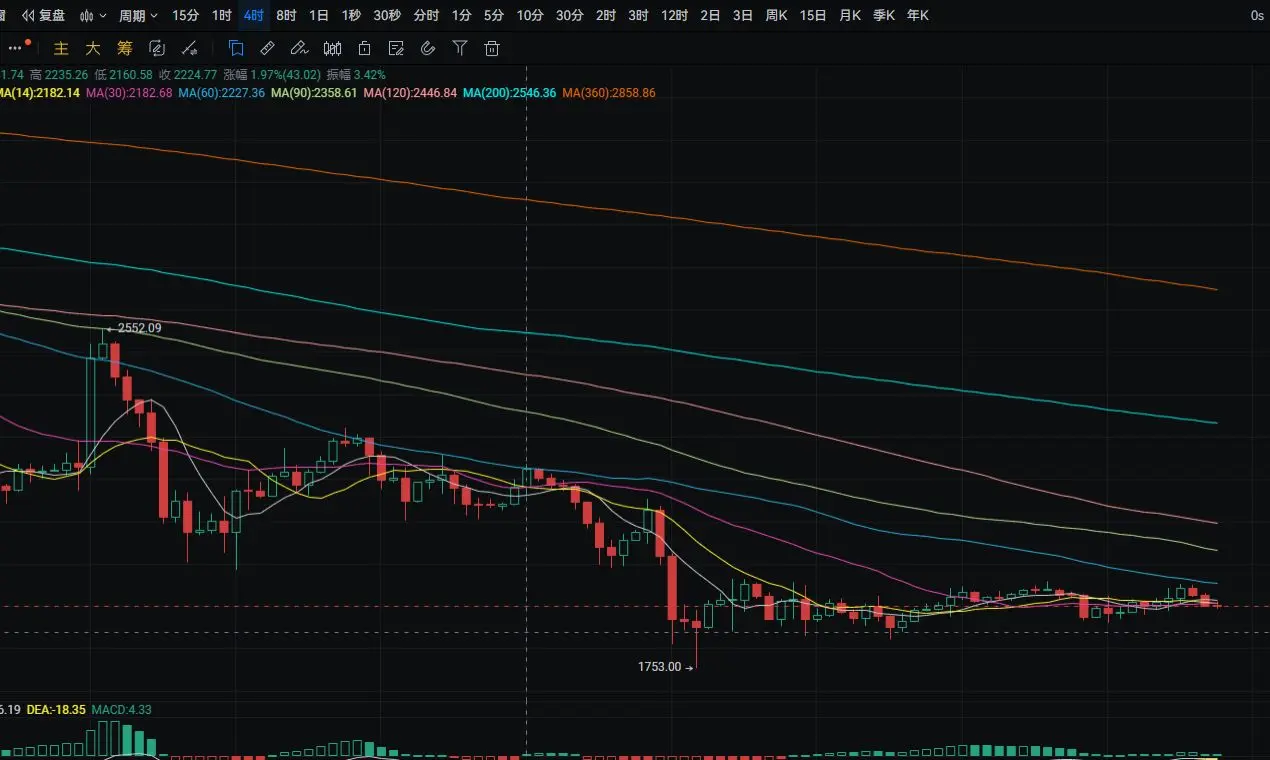Click the 振幅 3.42% readout

(x=356, y=75)
